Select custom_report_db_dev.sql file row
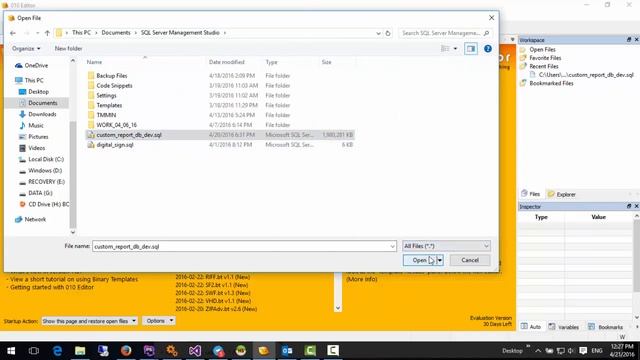 tap(220, 135)
